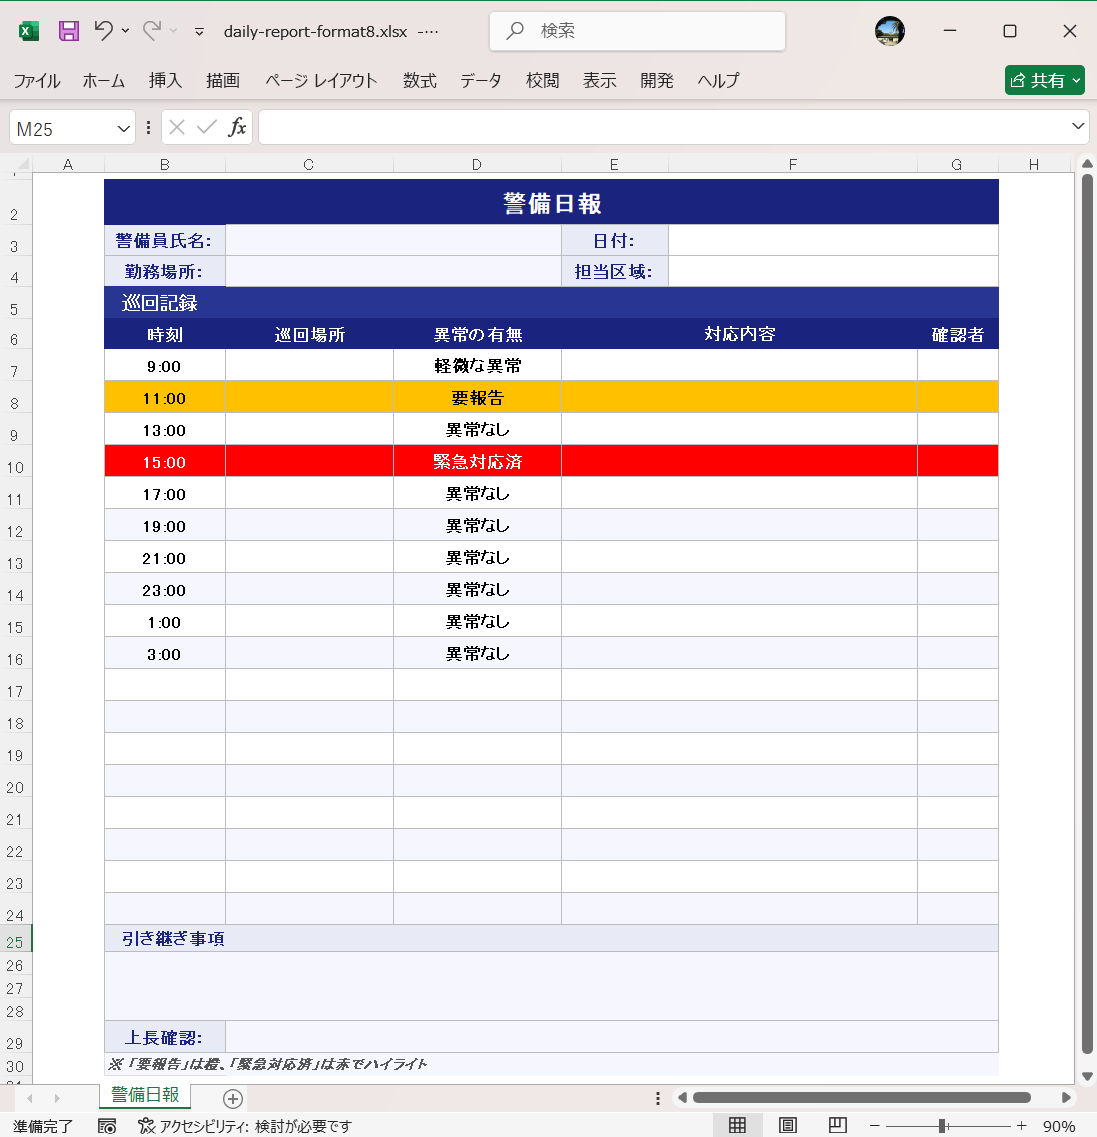Add a new sheet with plus icon

pyautogui.click(x=233, y=1099)
